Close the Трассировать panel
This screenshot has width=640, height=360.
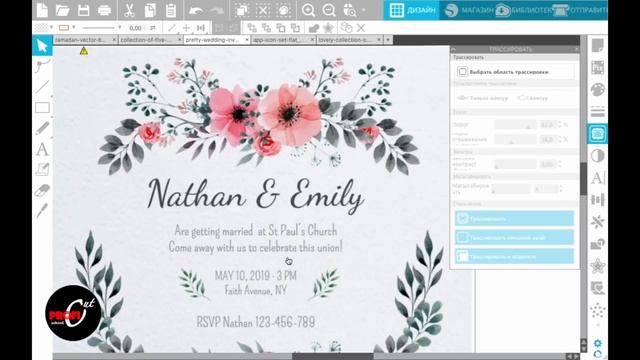[576, 49]
